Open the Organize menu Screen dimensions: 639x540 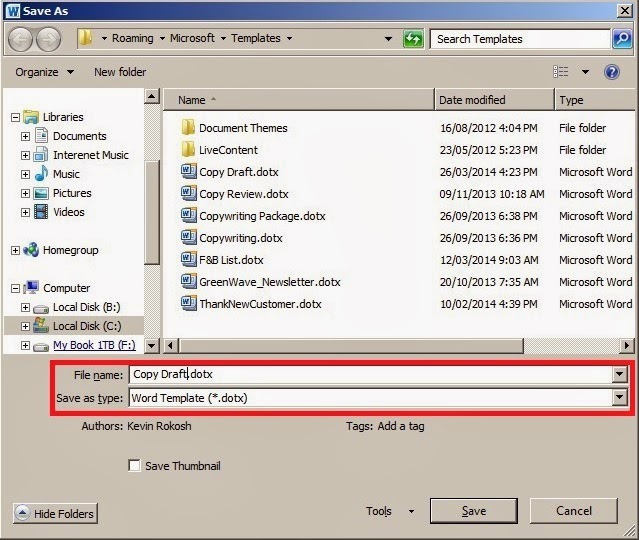tap(44, 72)
